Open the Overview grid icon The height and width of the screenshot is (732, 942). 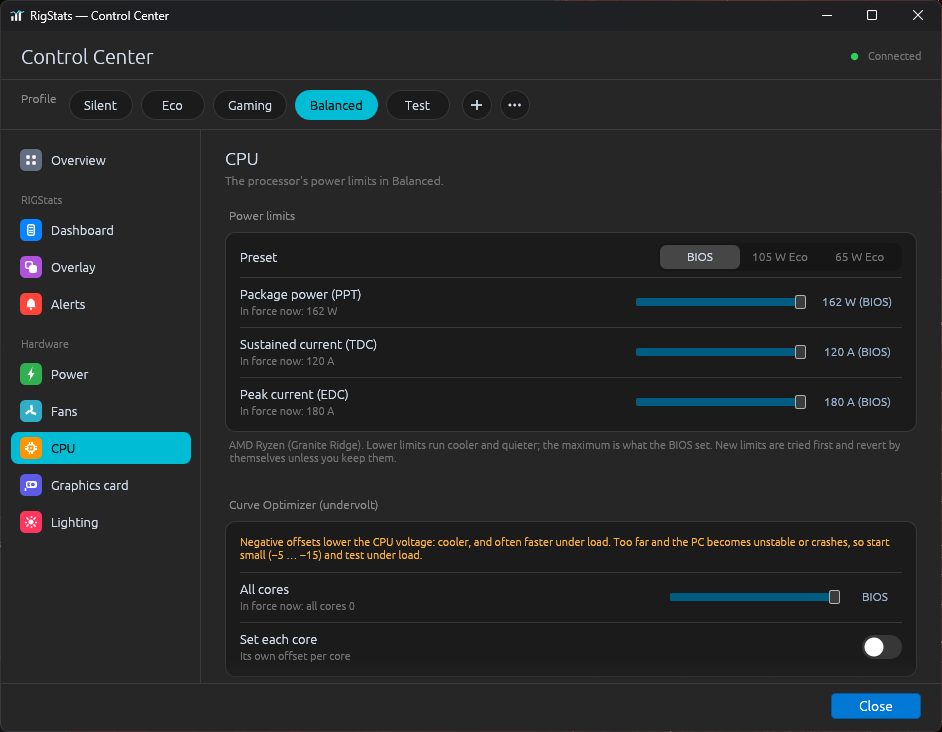click(x=31, y=160)
